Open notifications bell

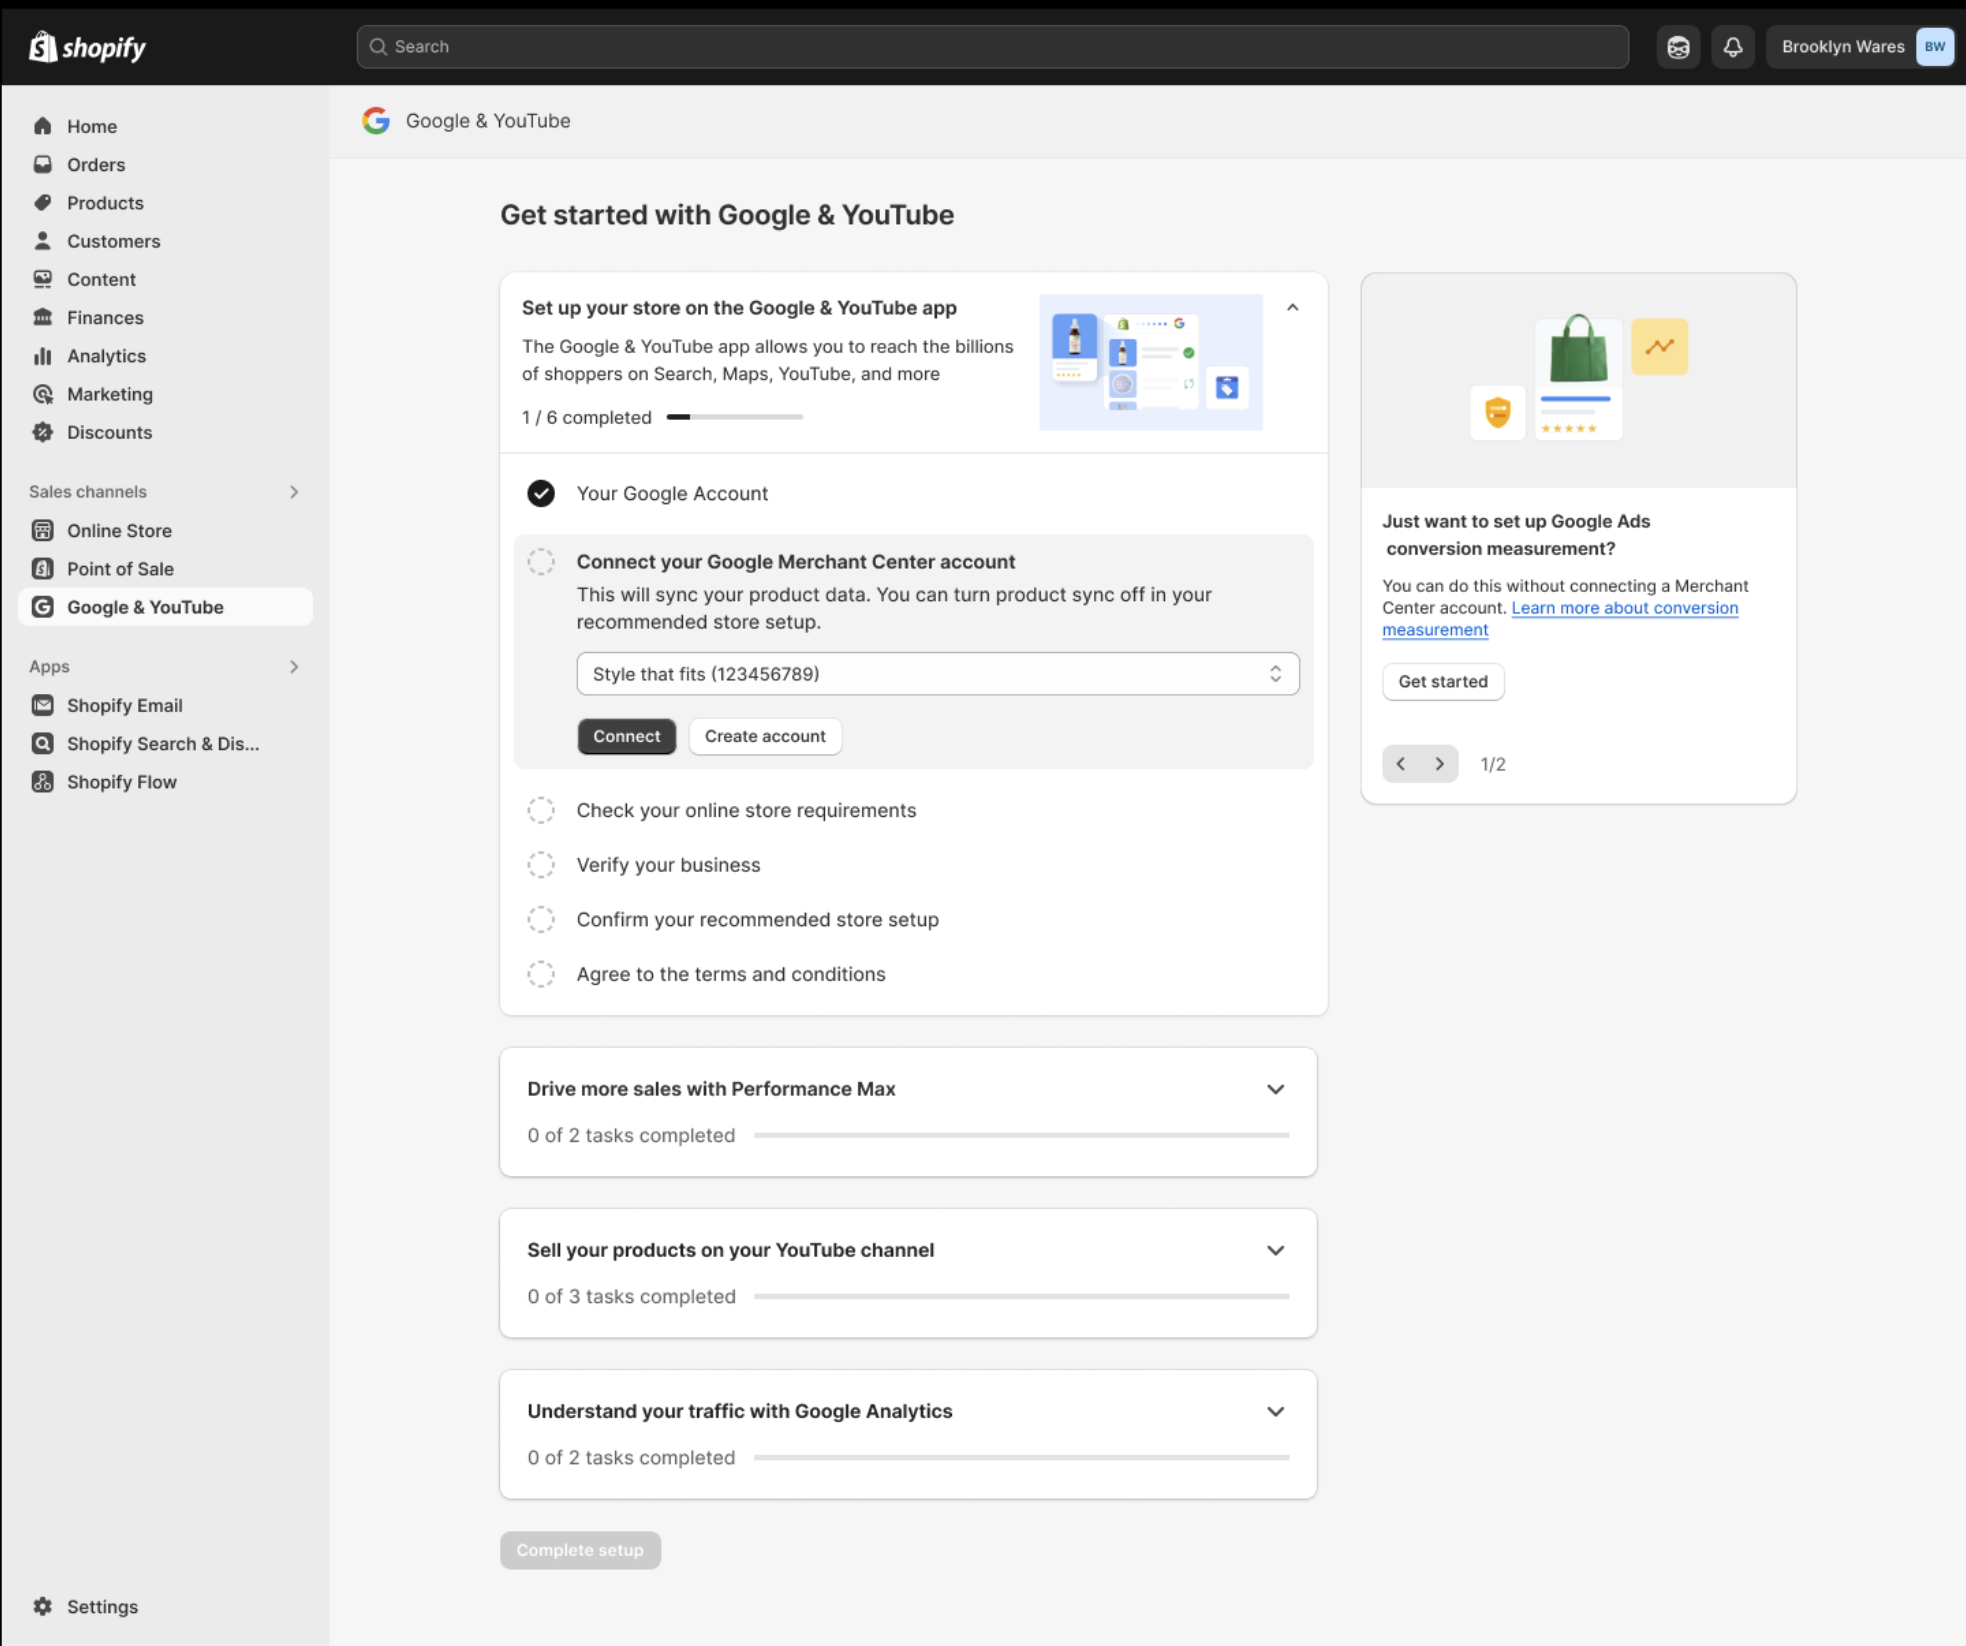point(1733,47)
